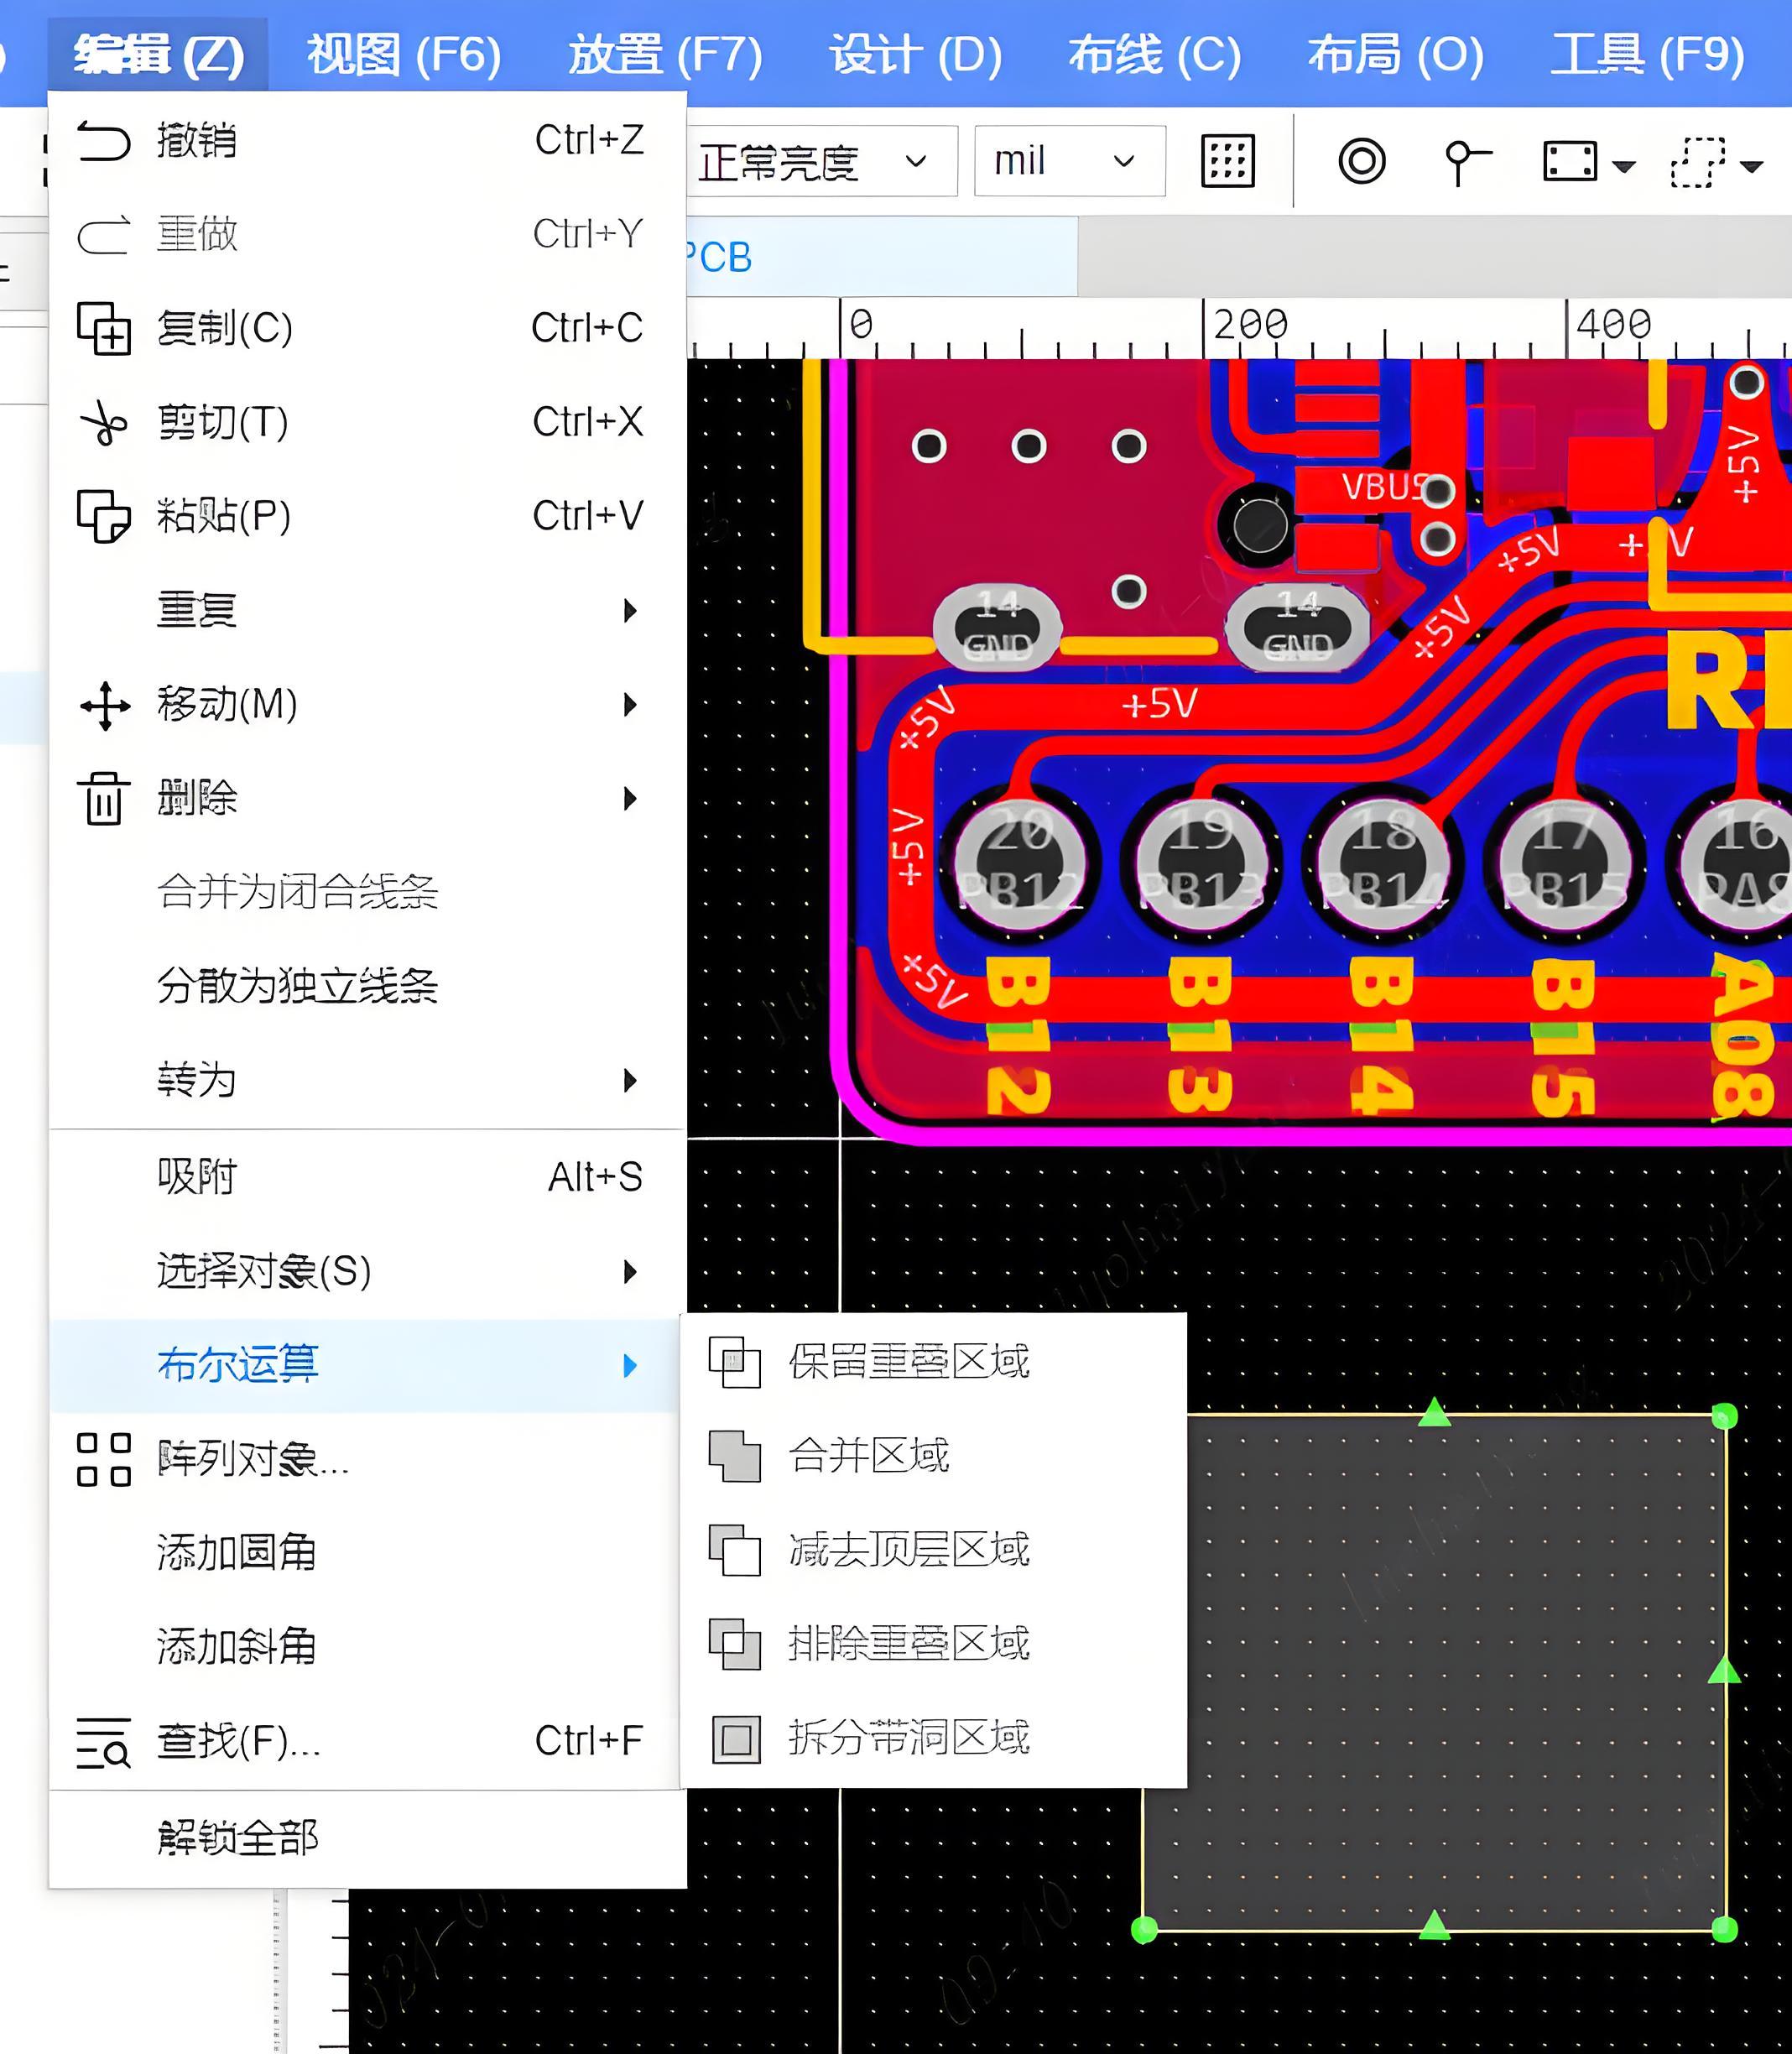Screen dimensions: 1792x2054
Task: Click the grid display toolbar icon
Action: pos(1227,161)
